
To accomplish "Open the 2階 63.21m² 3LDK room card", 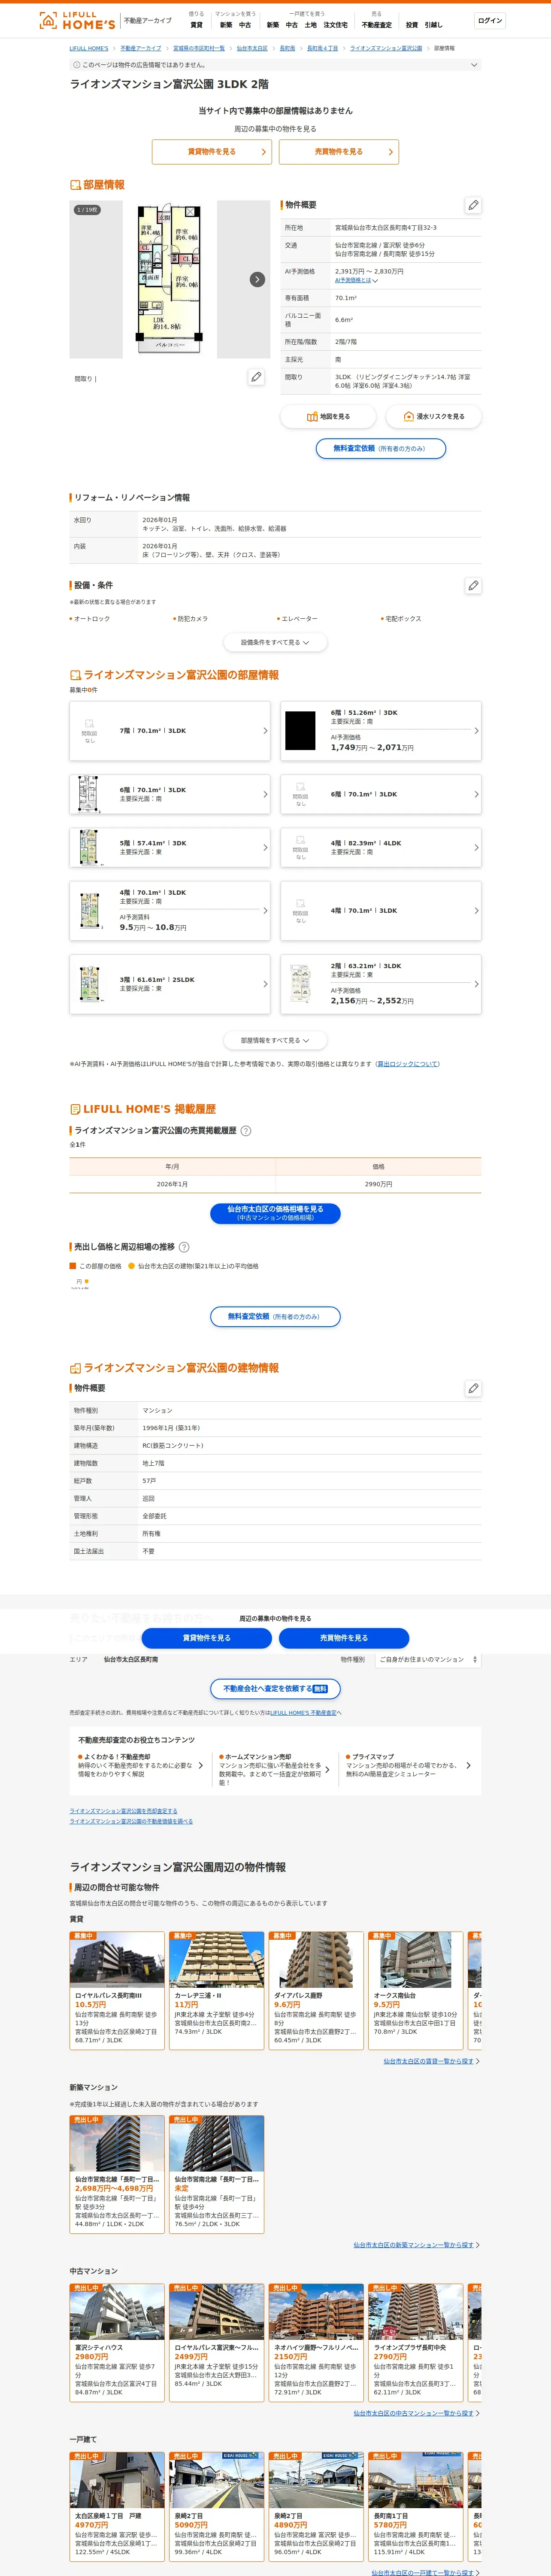I will point(381,984).
